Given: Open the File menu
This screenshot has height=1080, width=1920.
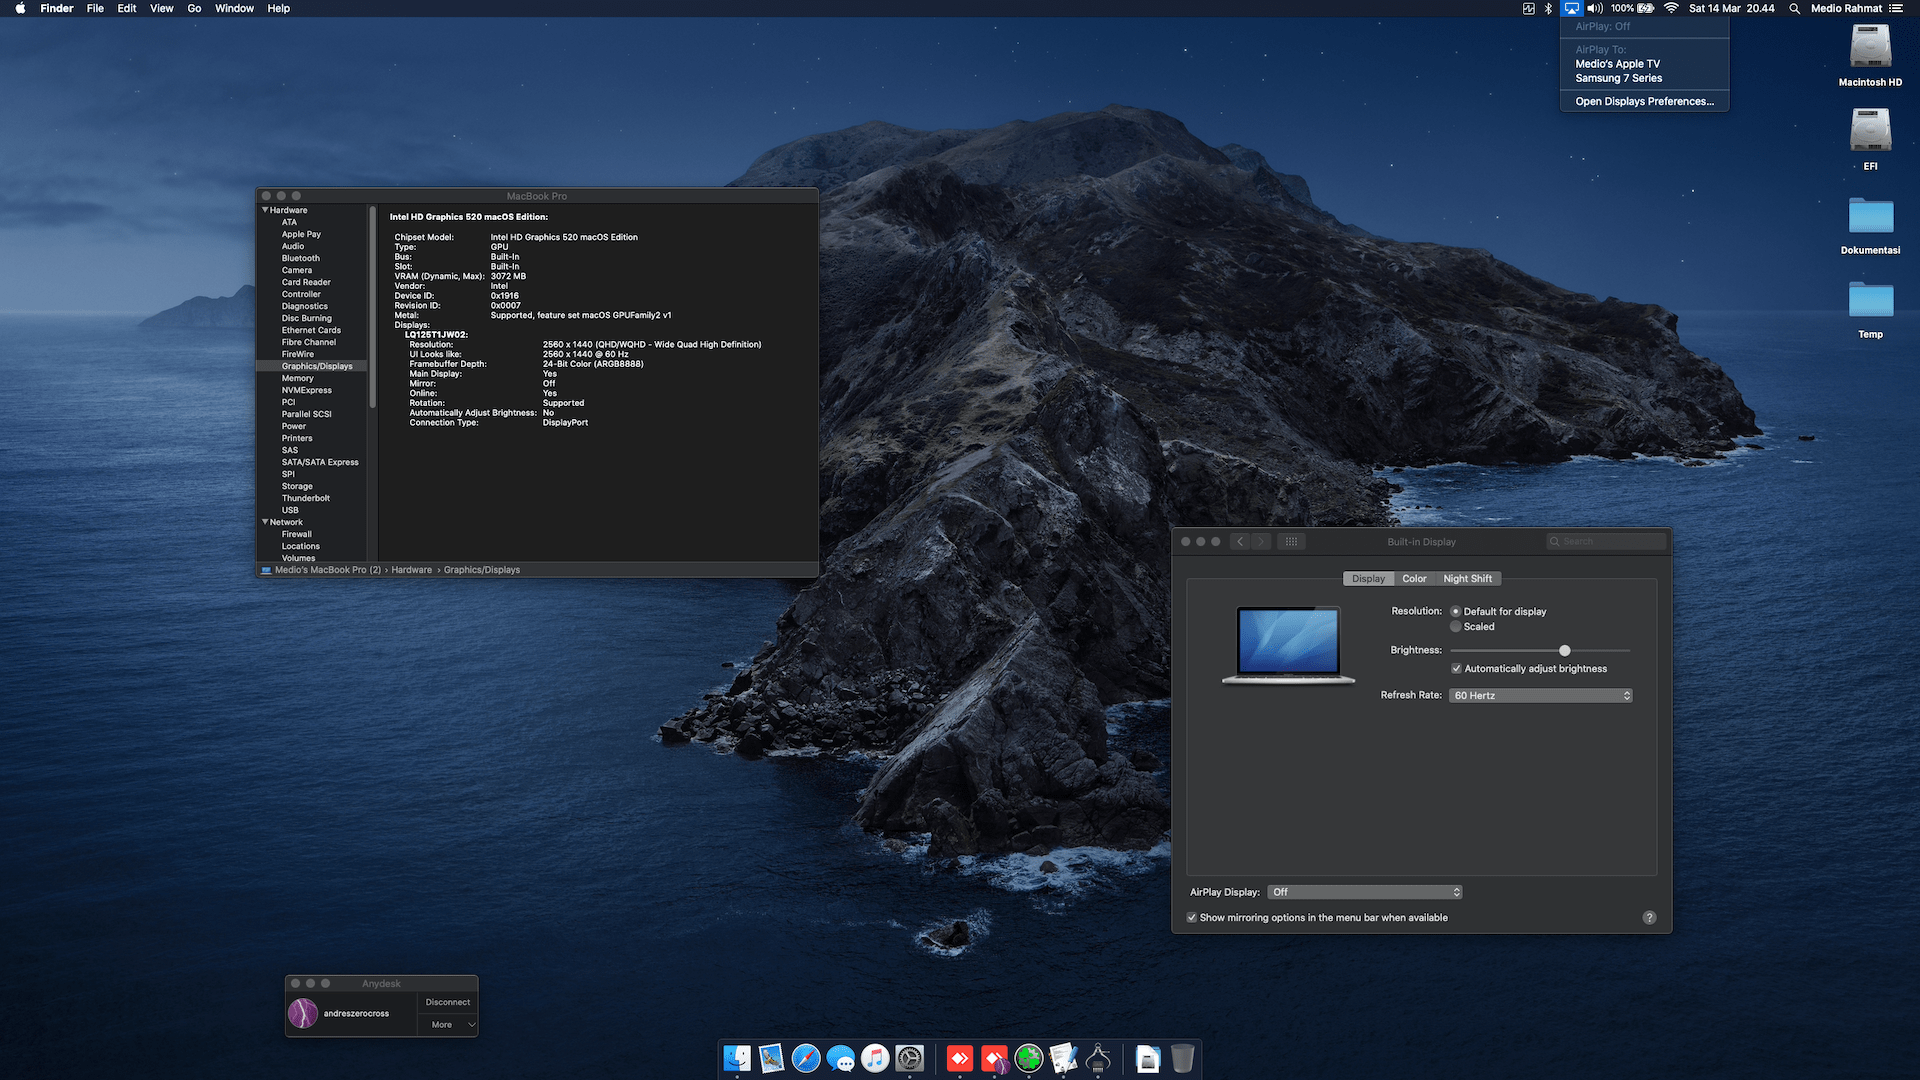Looking at the screenshot, I should 95,8.
